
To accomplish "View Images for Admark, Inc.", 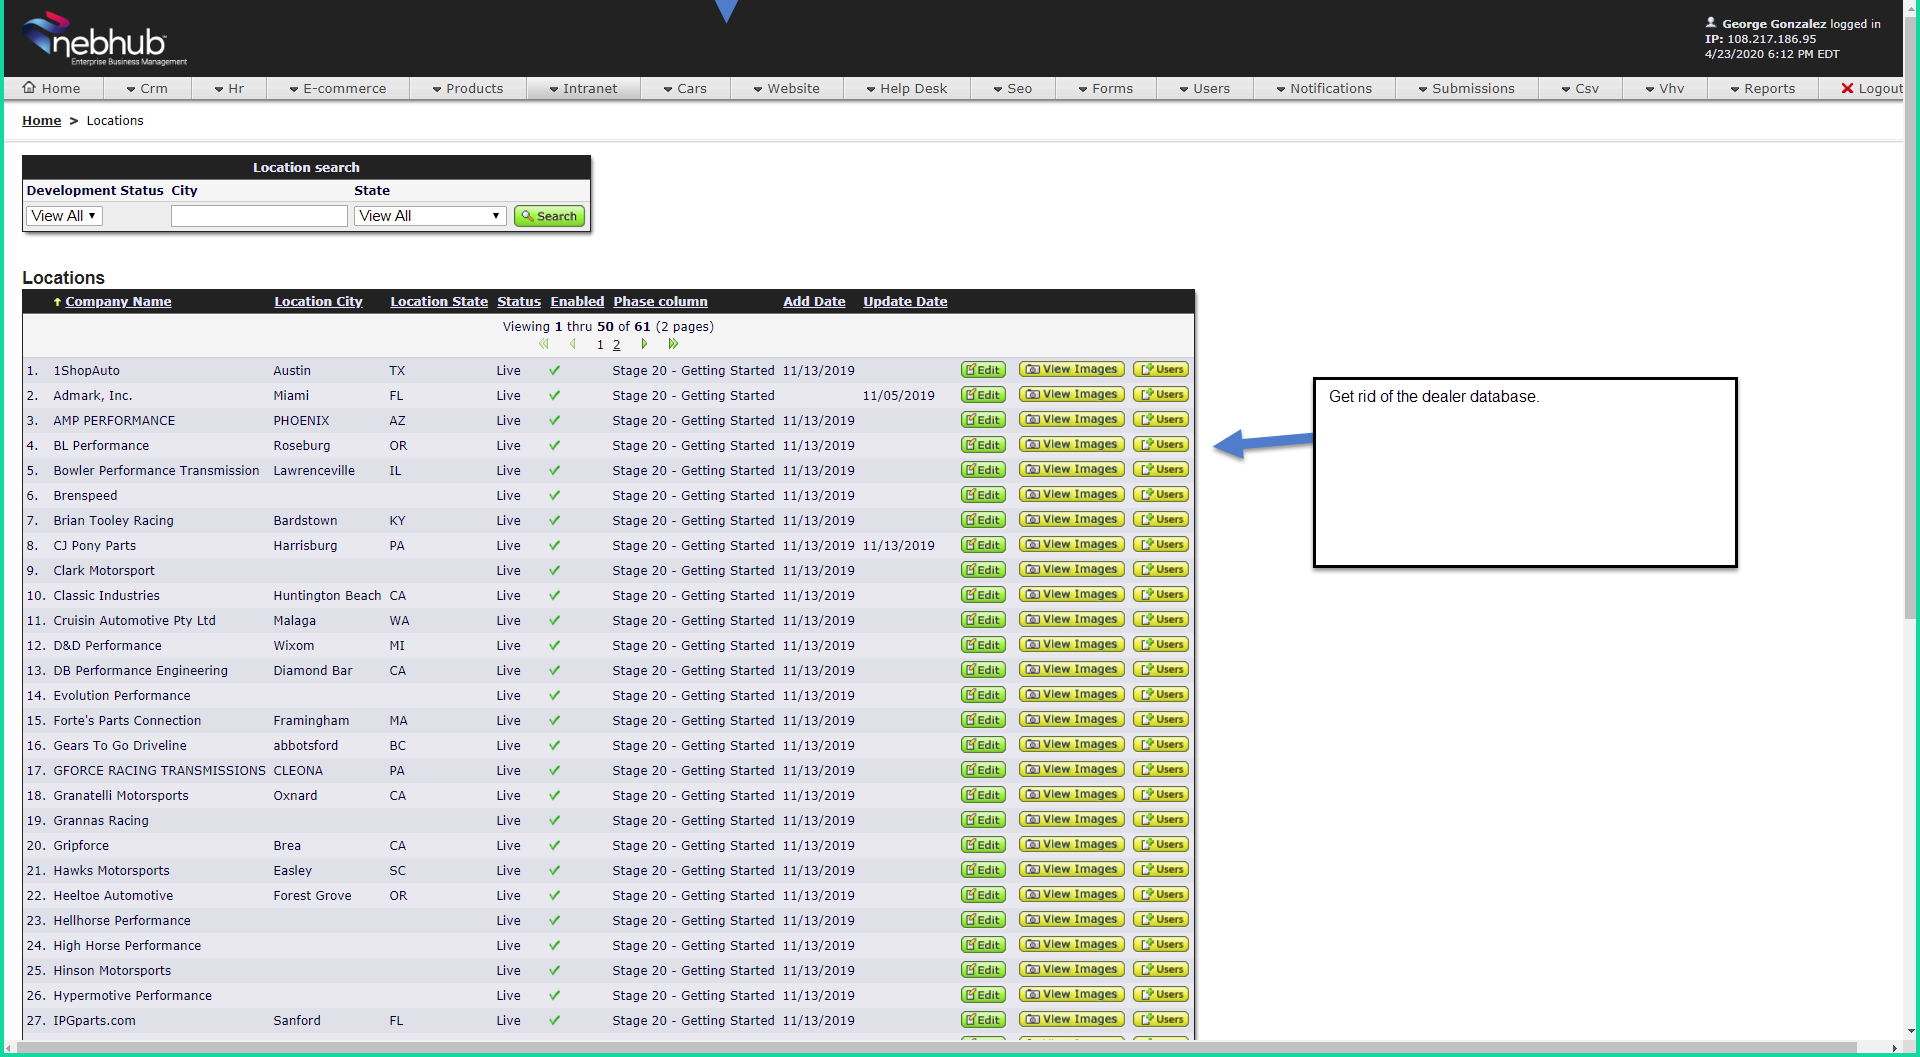I will [x=1072, y=395].
